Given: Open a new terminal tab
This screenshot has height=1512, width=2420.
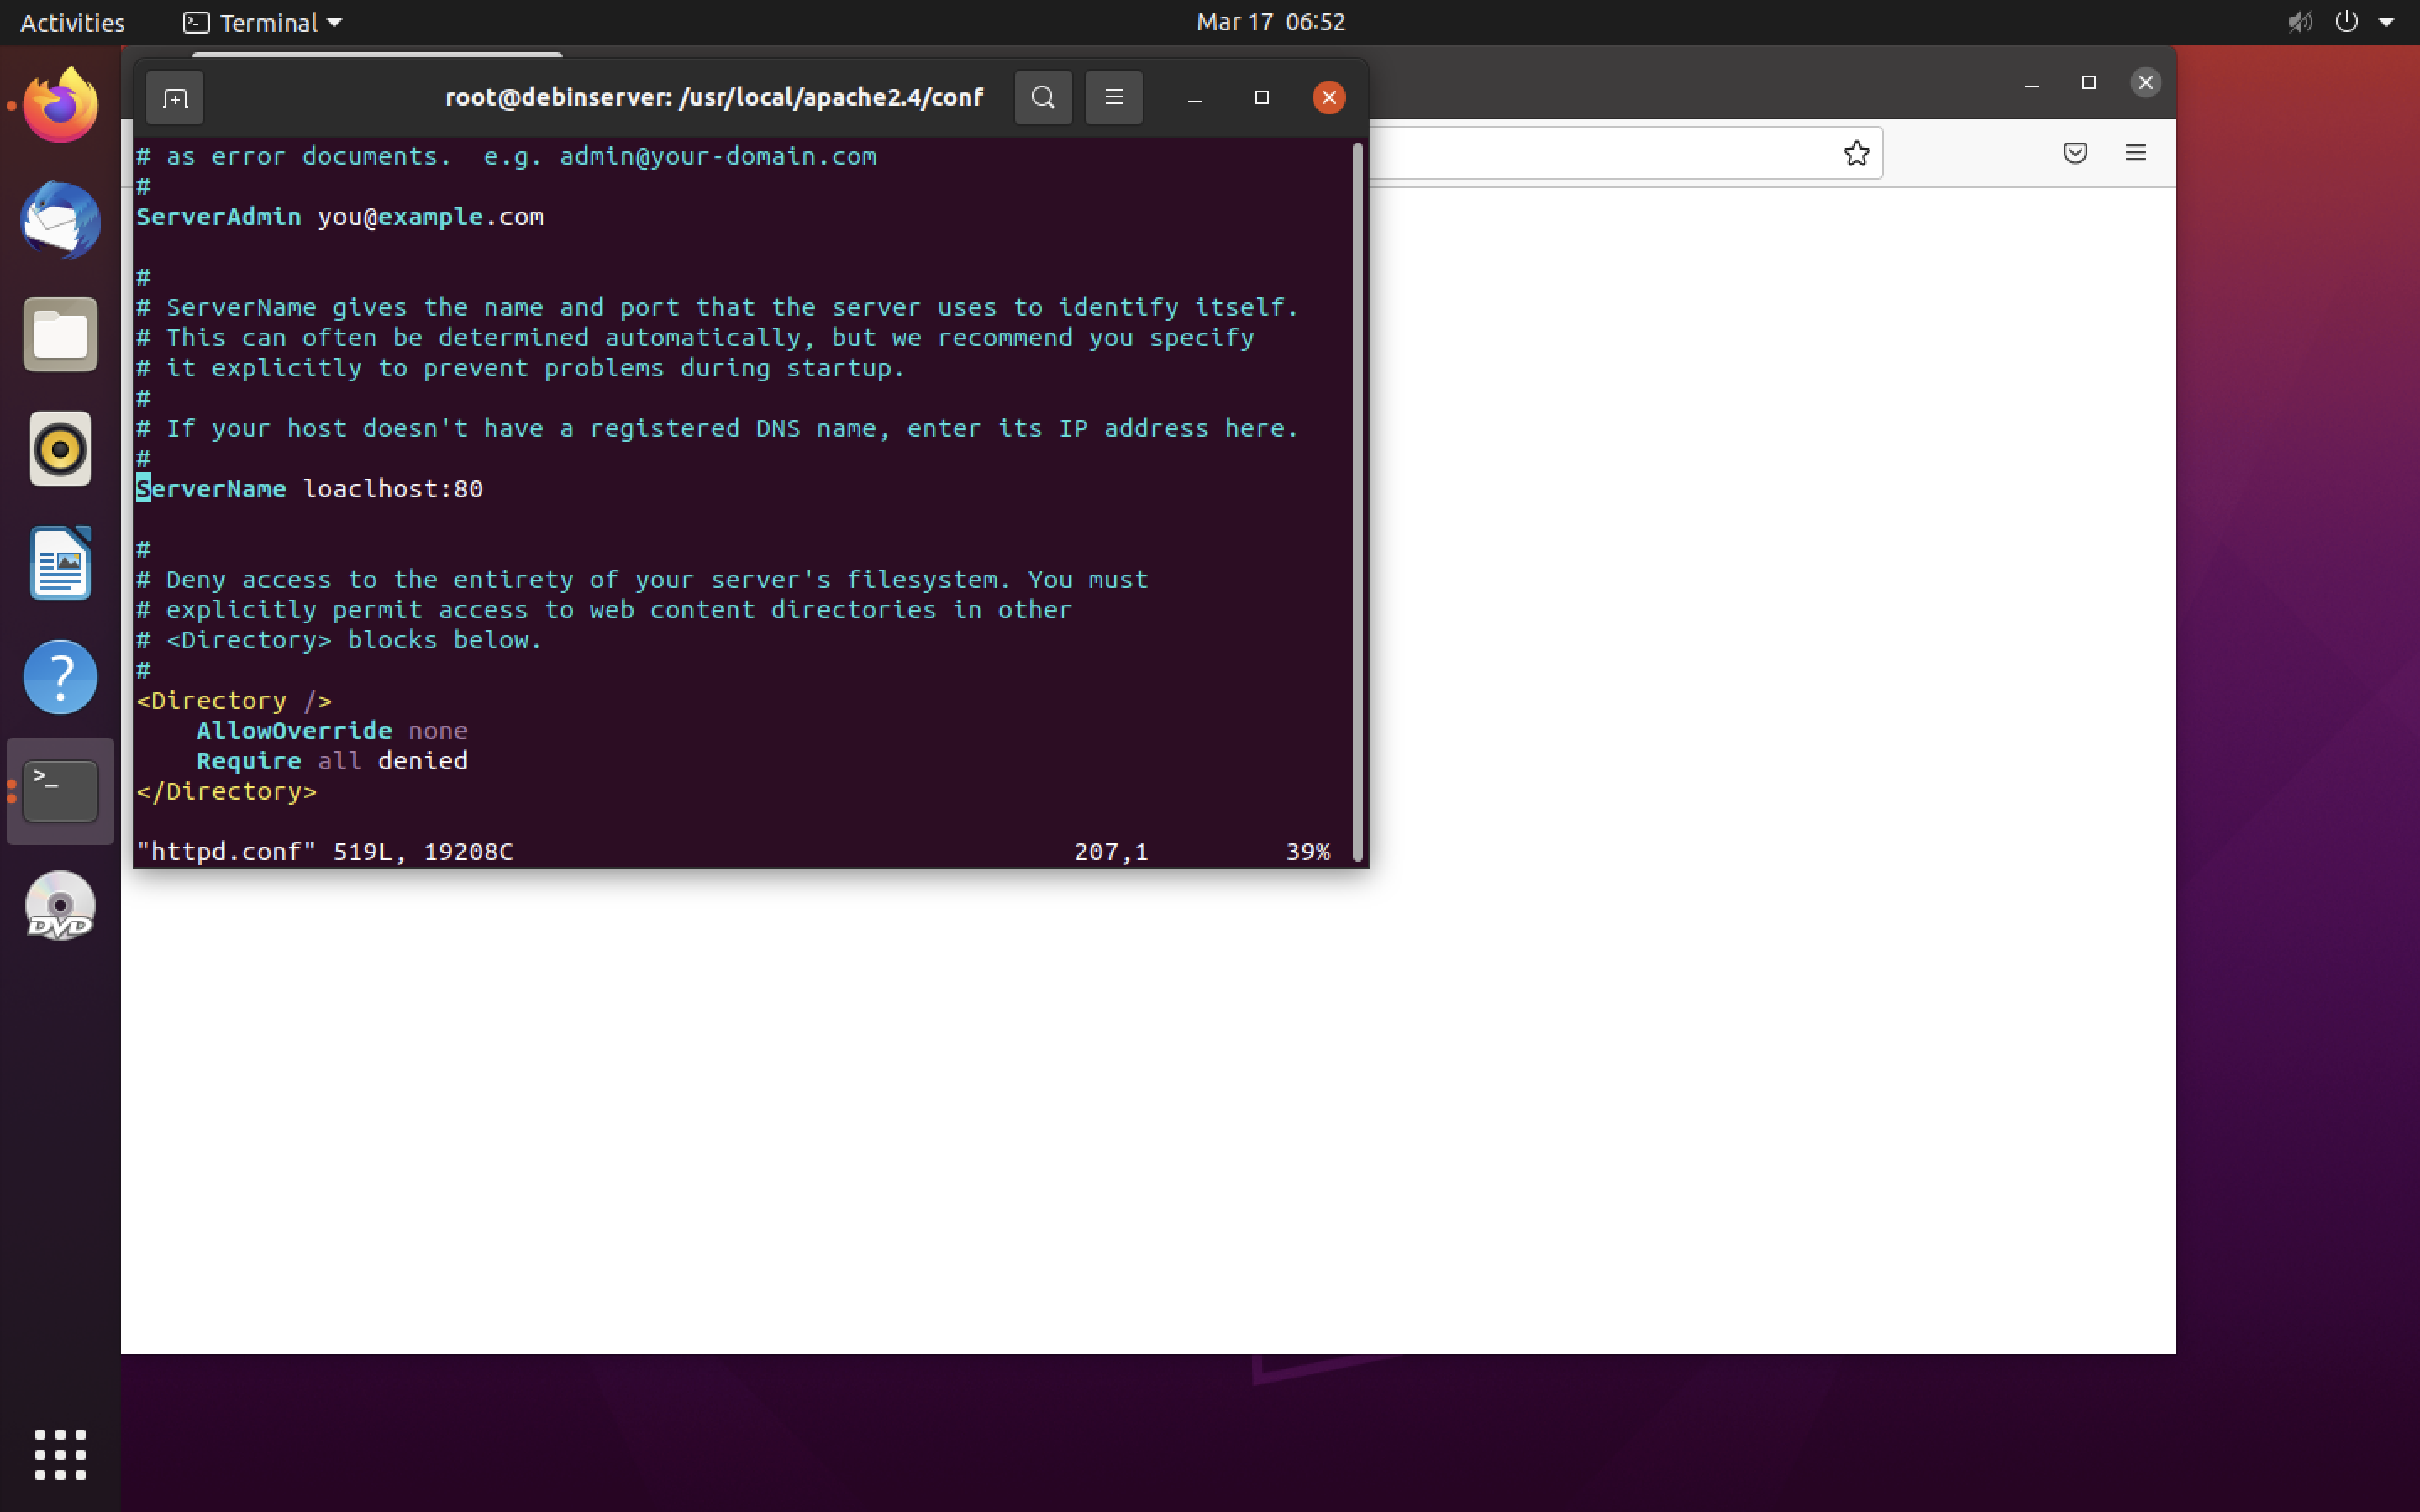Looking at the screenshot, I should click(175, 98).
